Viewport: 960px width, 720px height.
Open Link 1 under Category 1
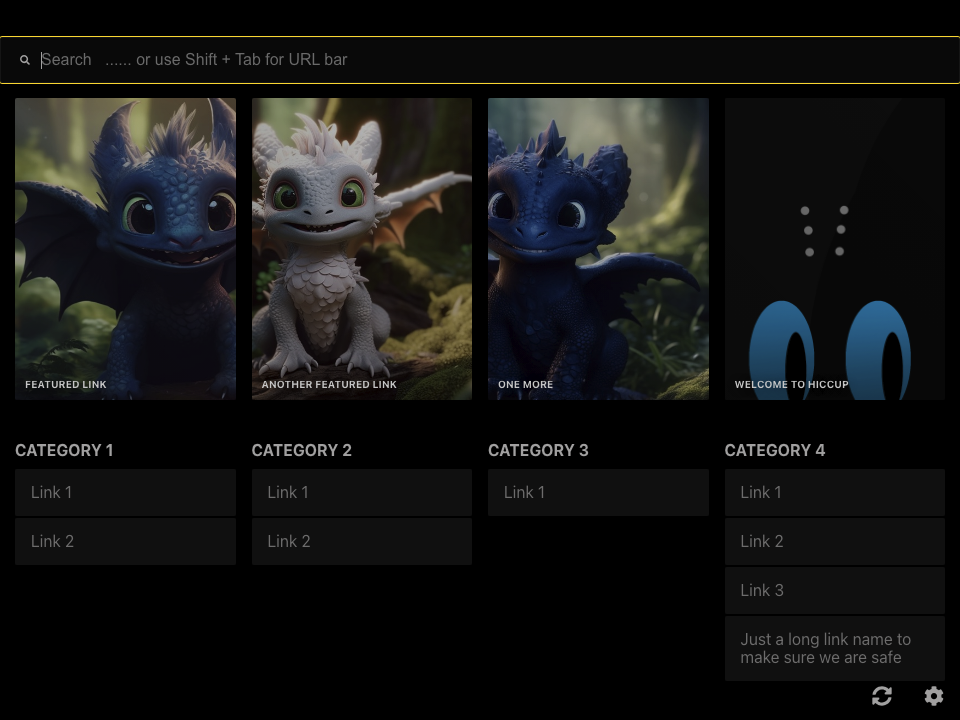click(126, 492)
